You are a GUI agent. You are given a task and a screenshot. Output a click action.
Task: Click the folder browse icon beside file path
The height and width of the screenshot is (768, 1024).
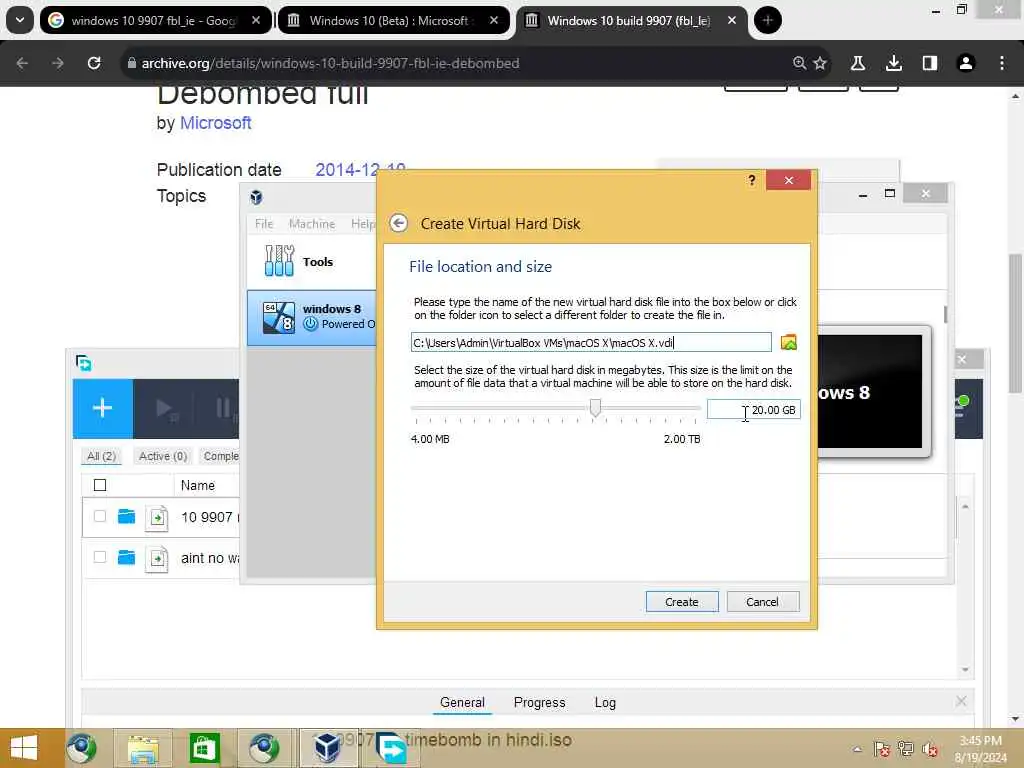tap(788, 342)
